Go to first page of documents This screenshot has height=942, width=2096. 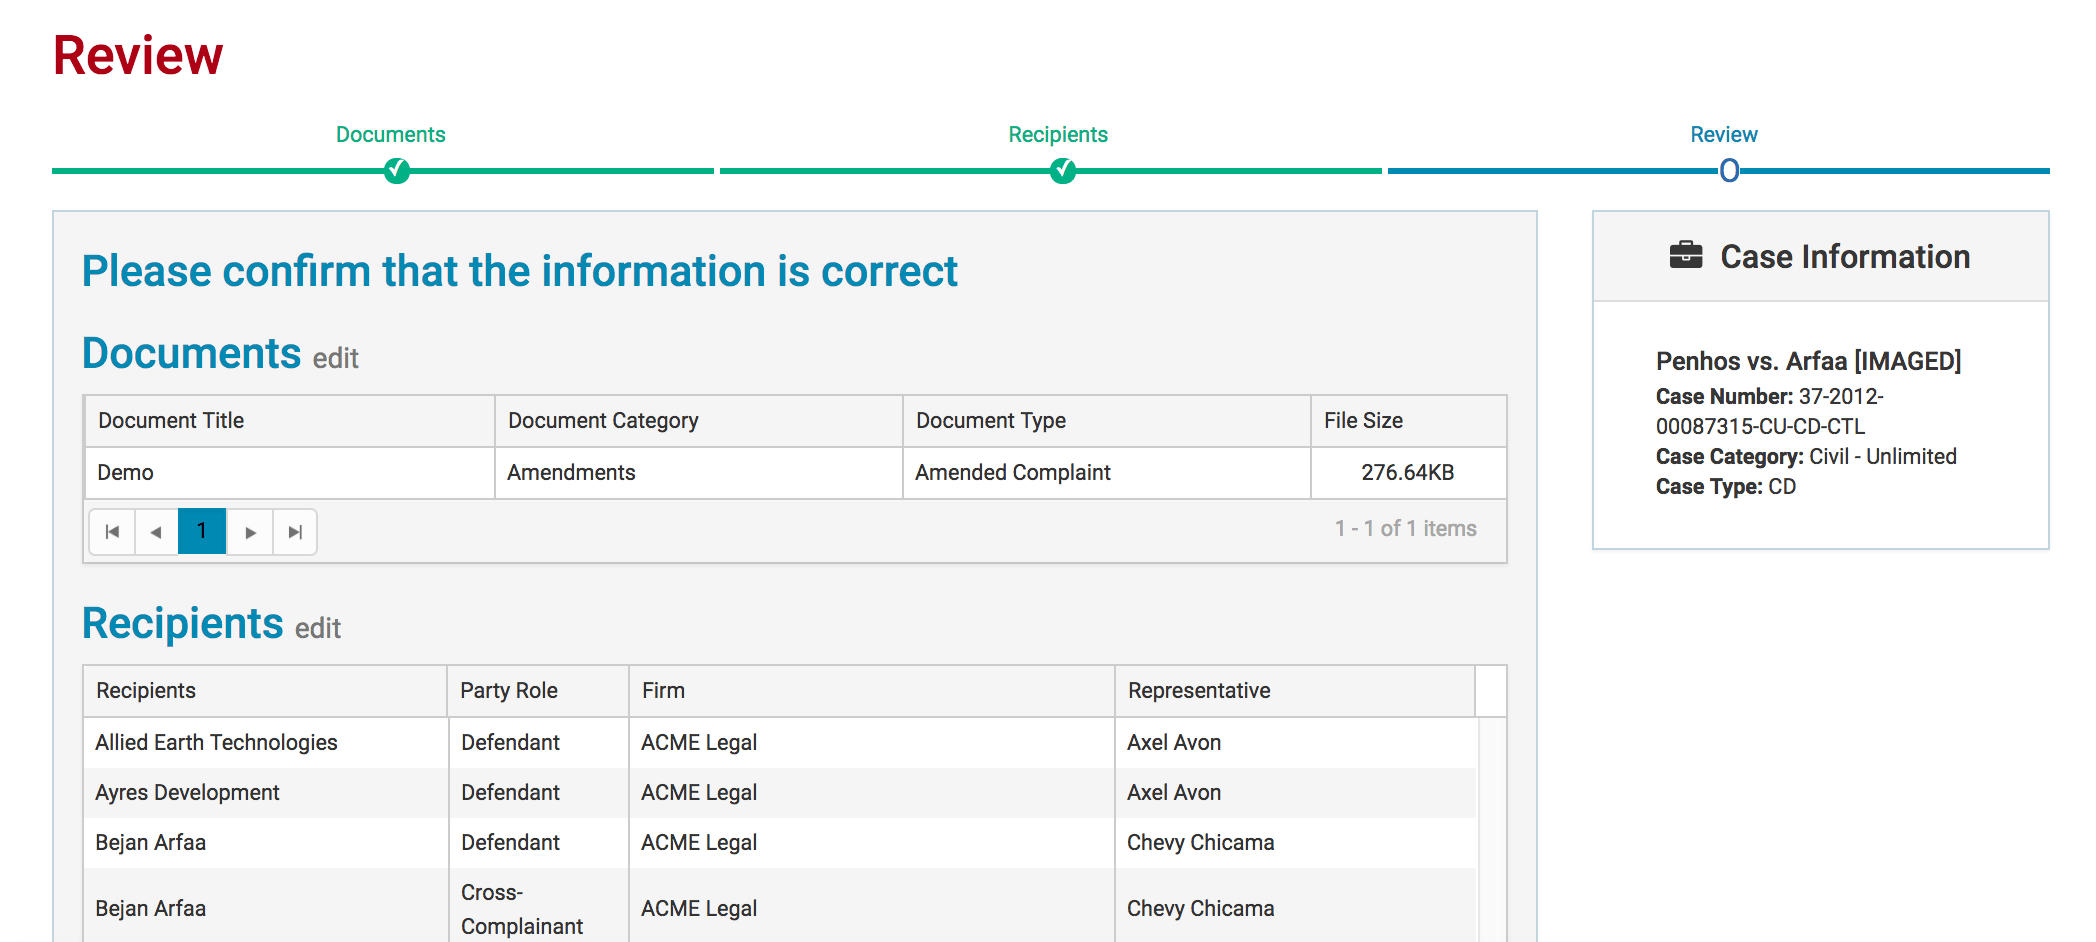tap(112, 532)
